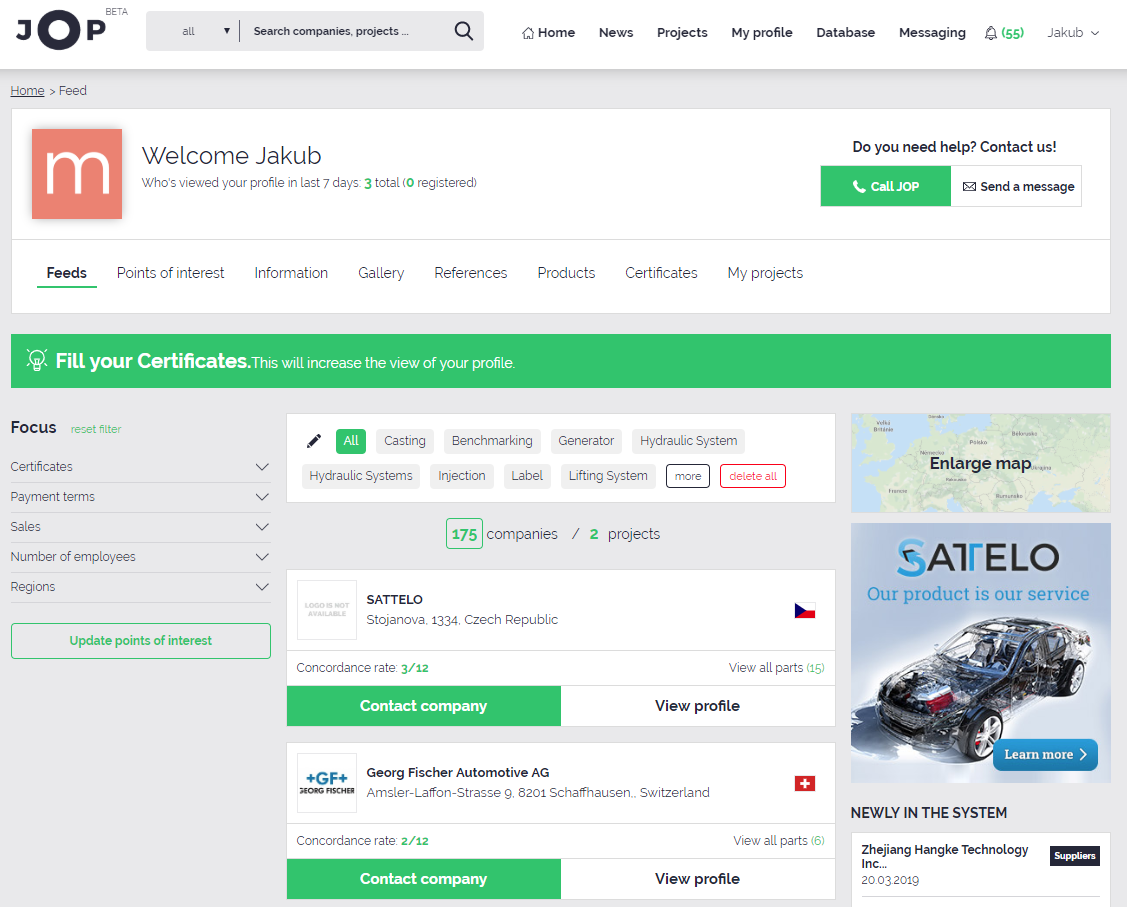Click the orange profile avatar
The width and height of the screenshot is (1127, 907).
click(77, 174)
